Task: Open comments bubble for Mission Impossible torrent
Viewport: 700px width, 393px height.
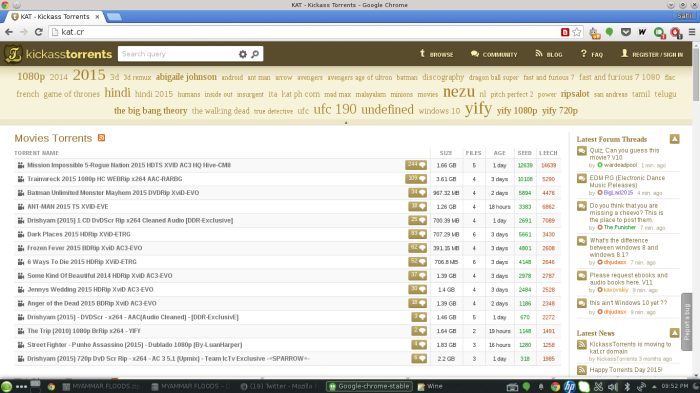Action: (416, 165)
